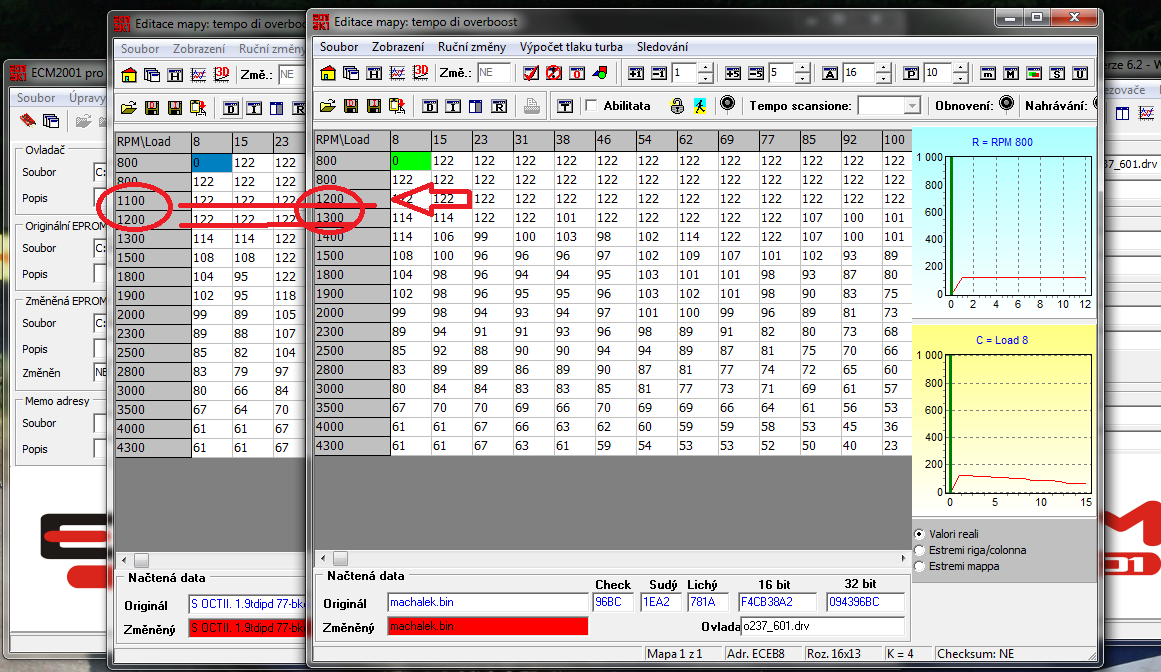Screen dimensions: 1161x672
Task: Click the A absolute value icon
Action: click(x=830, y=73)
